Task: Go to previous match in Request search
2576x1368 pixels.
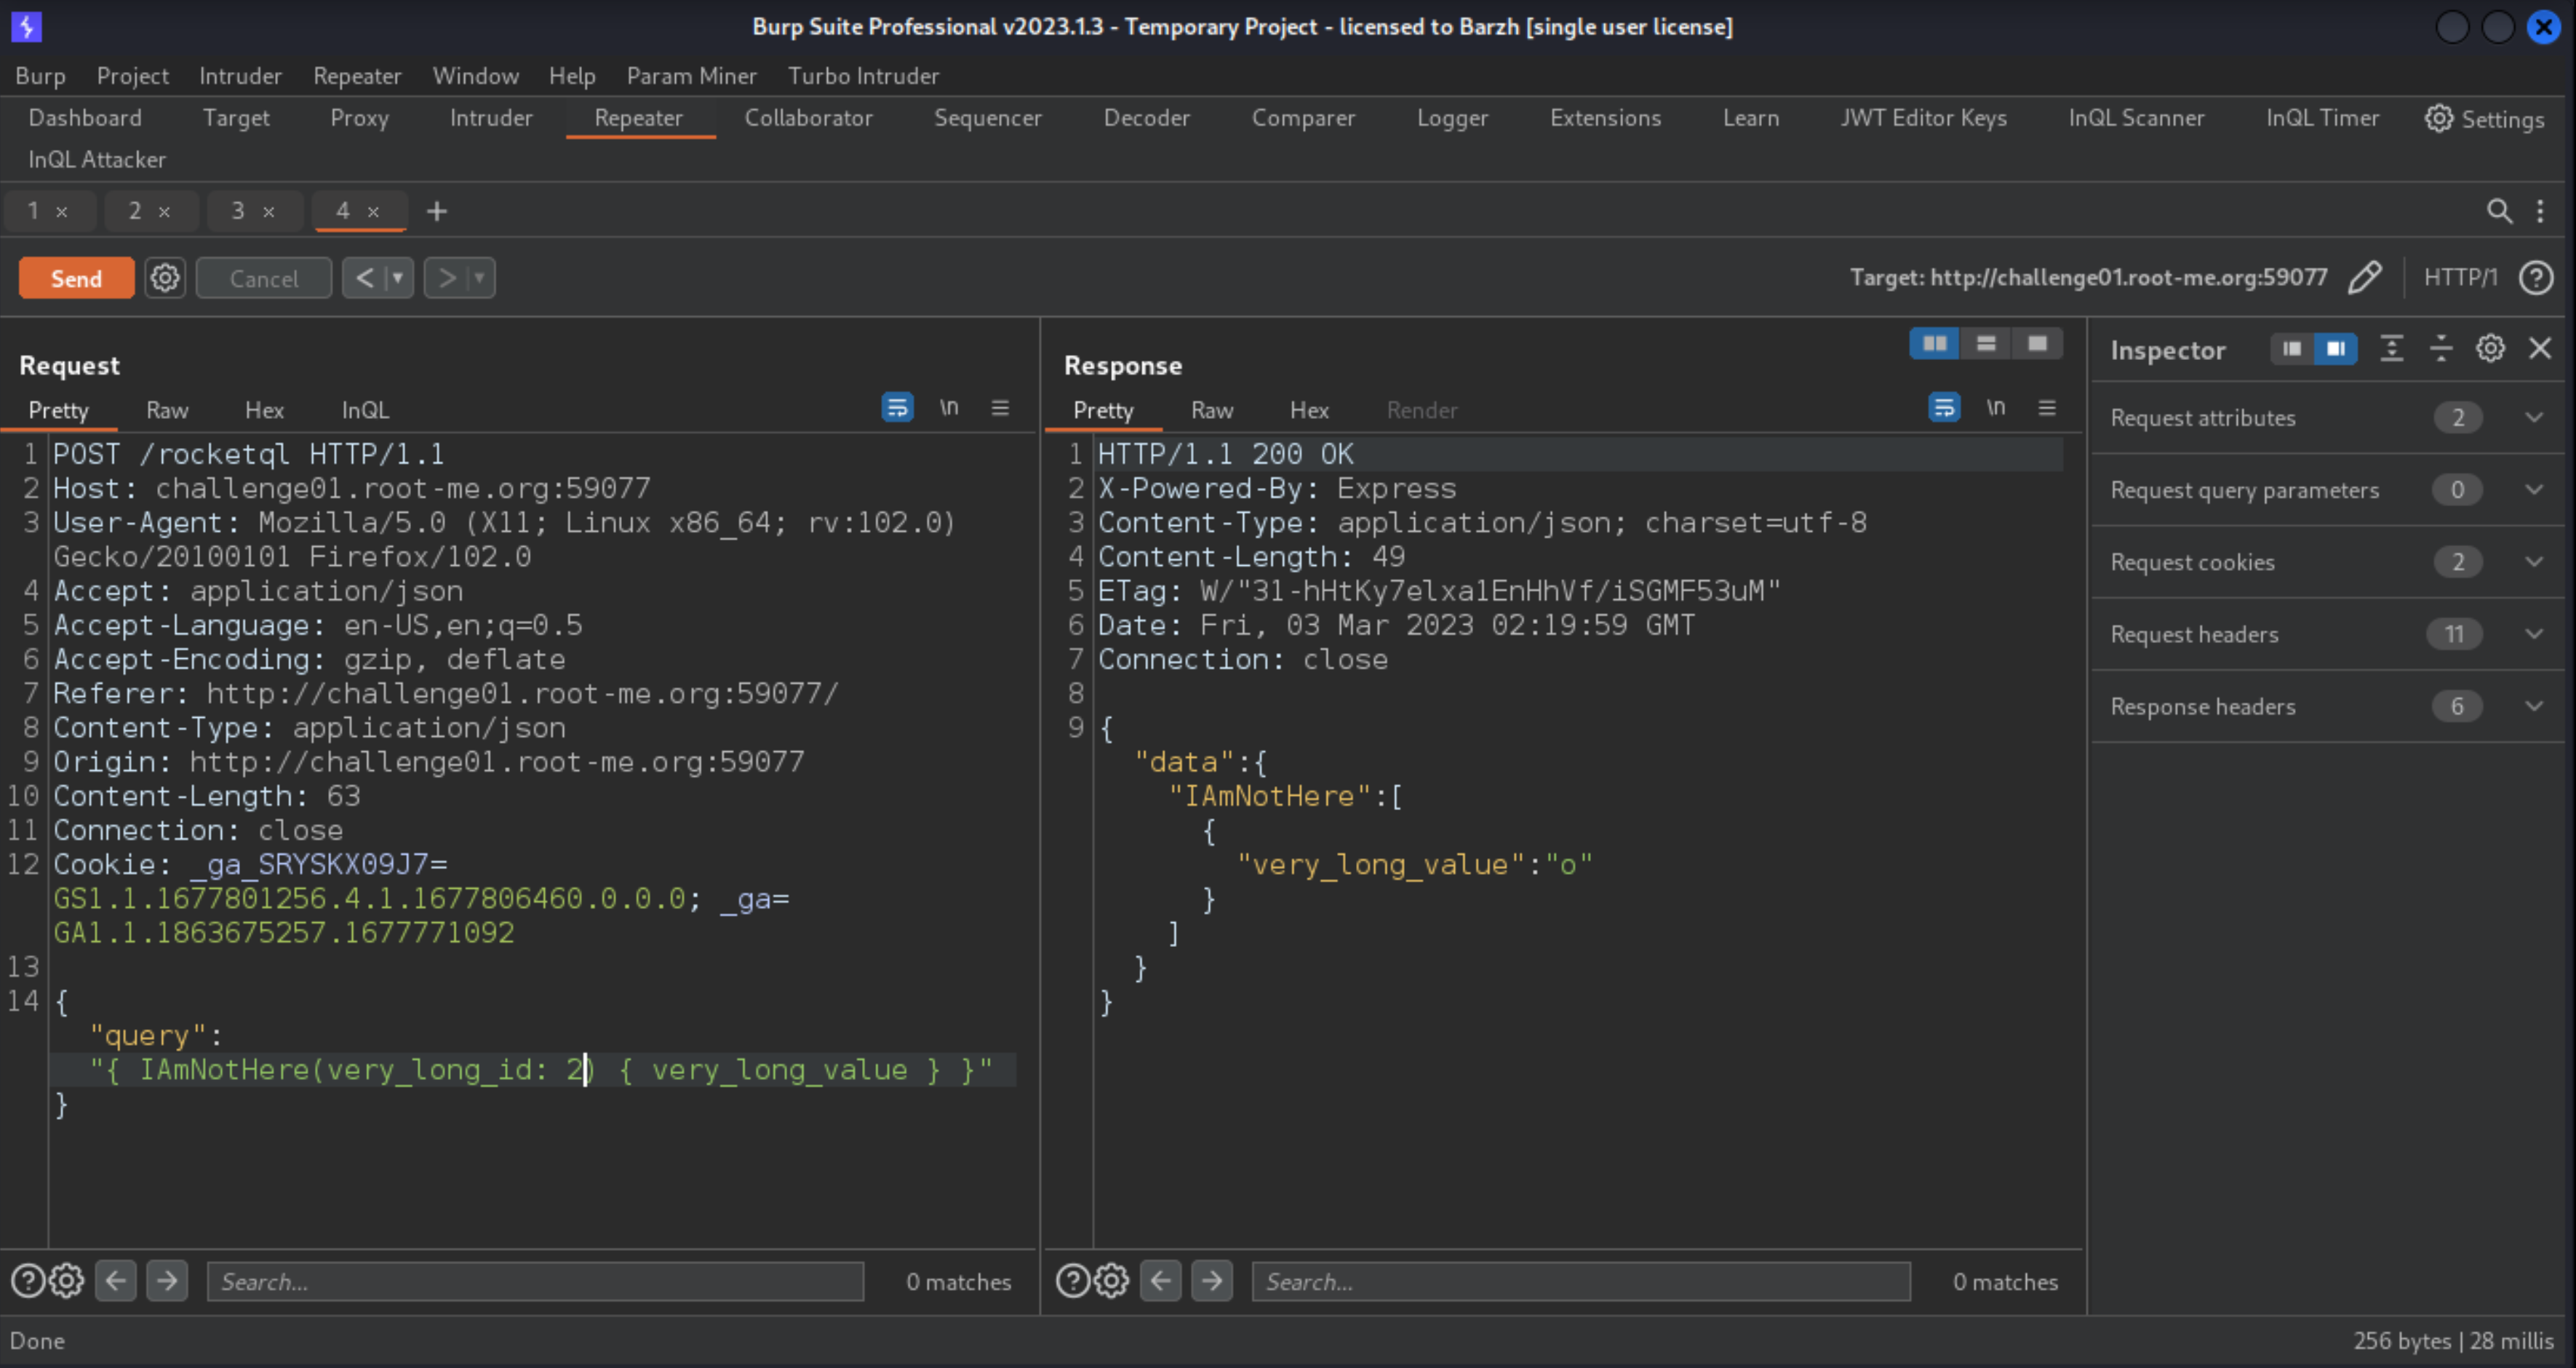Action: [116, 1280]
